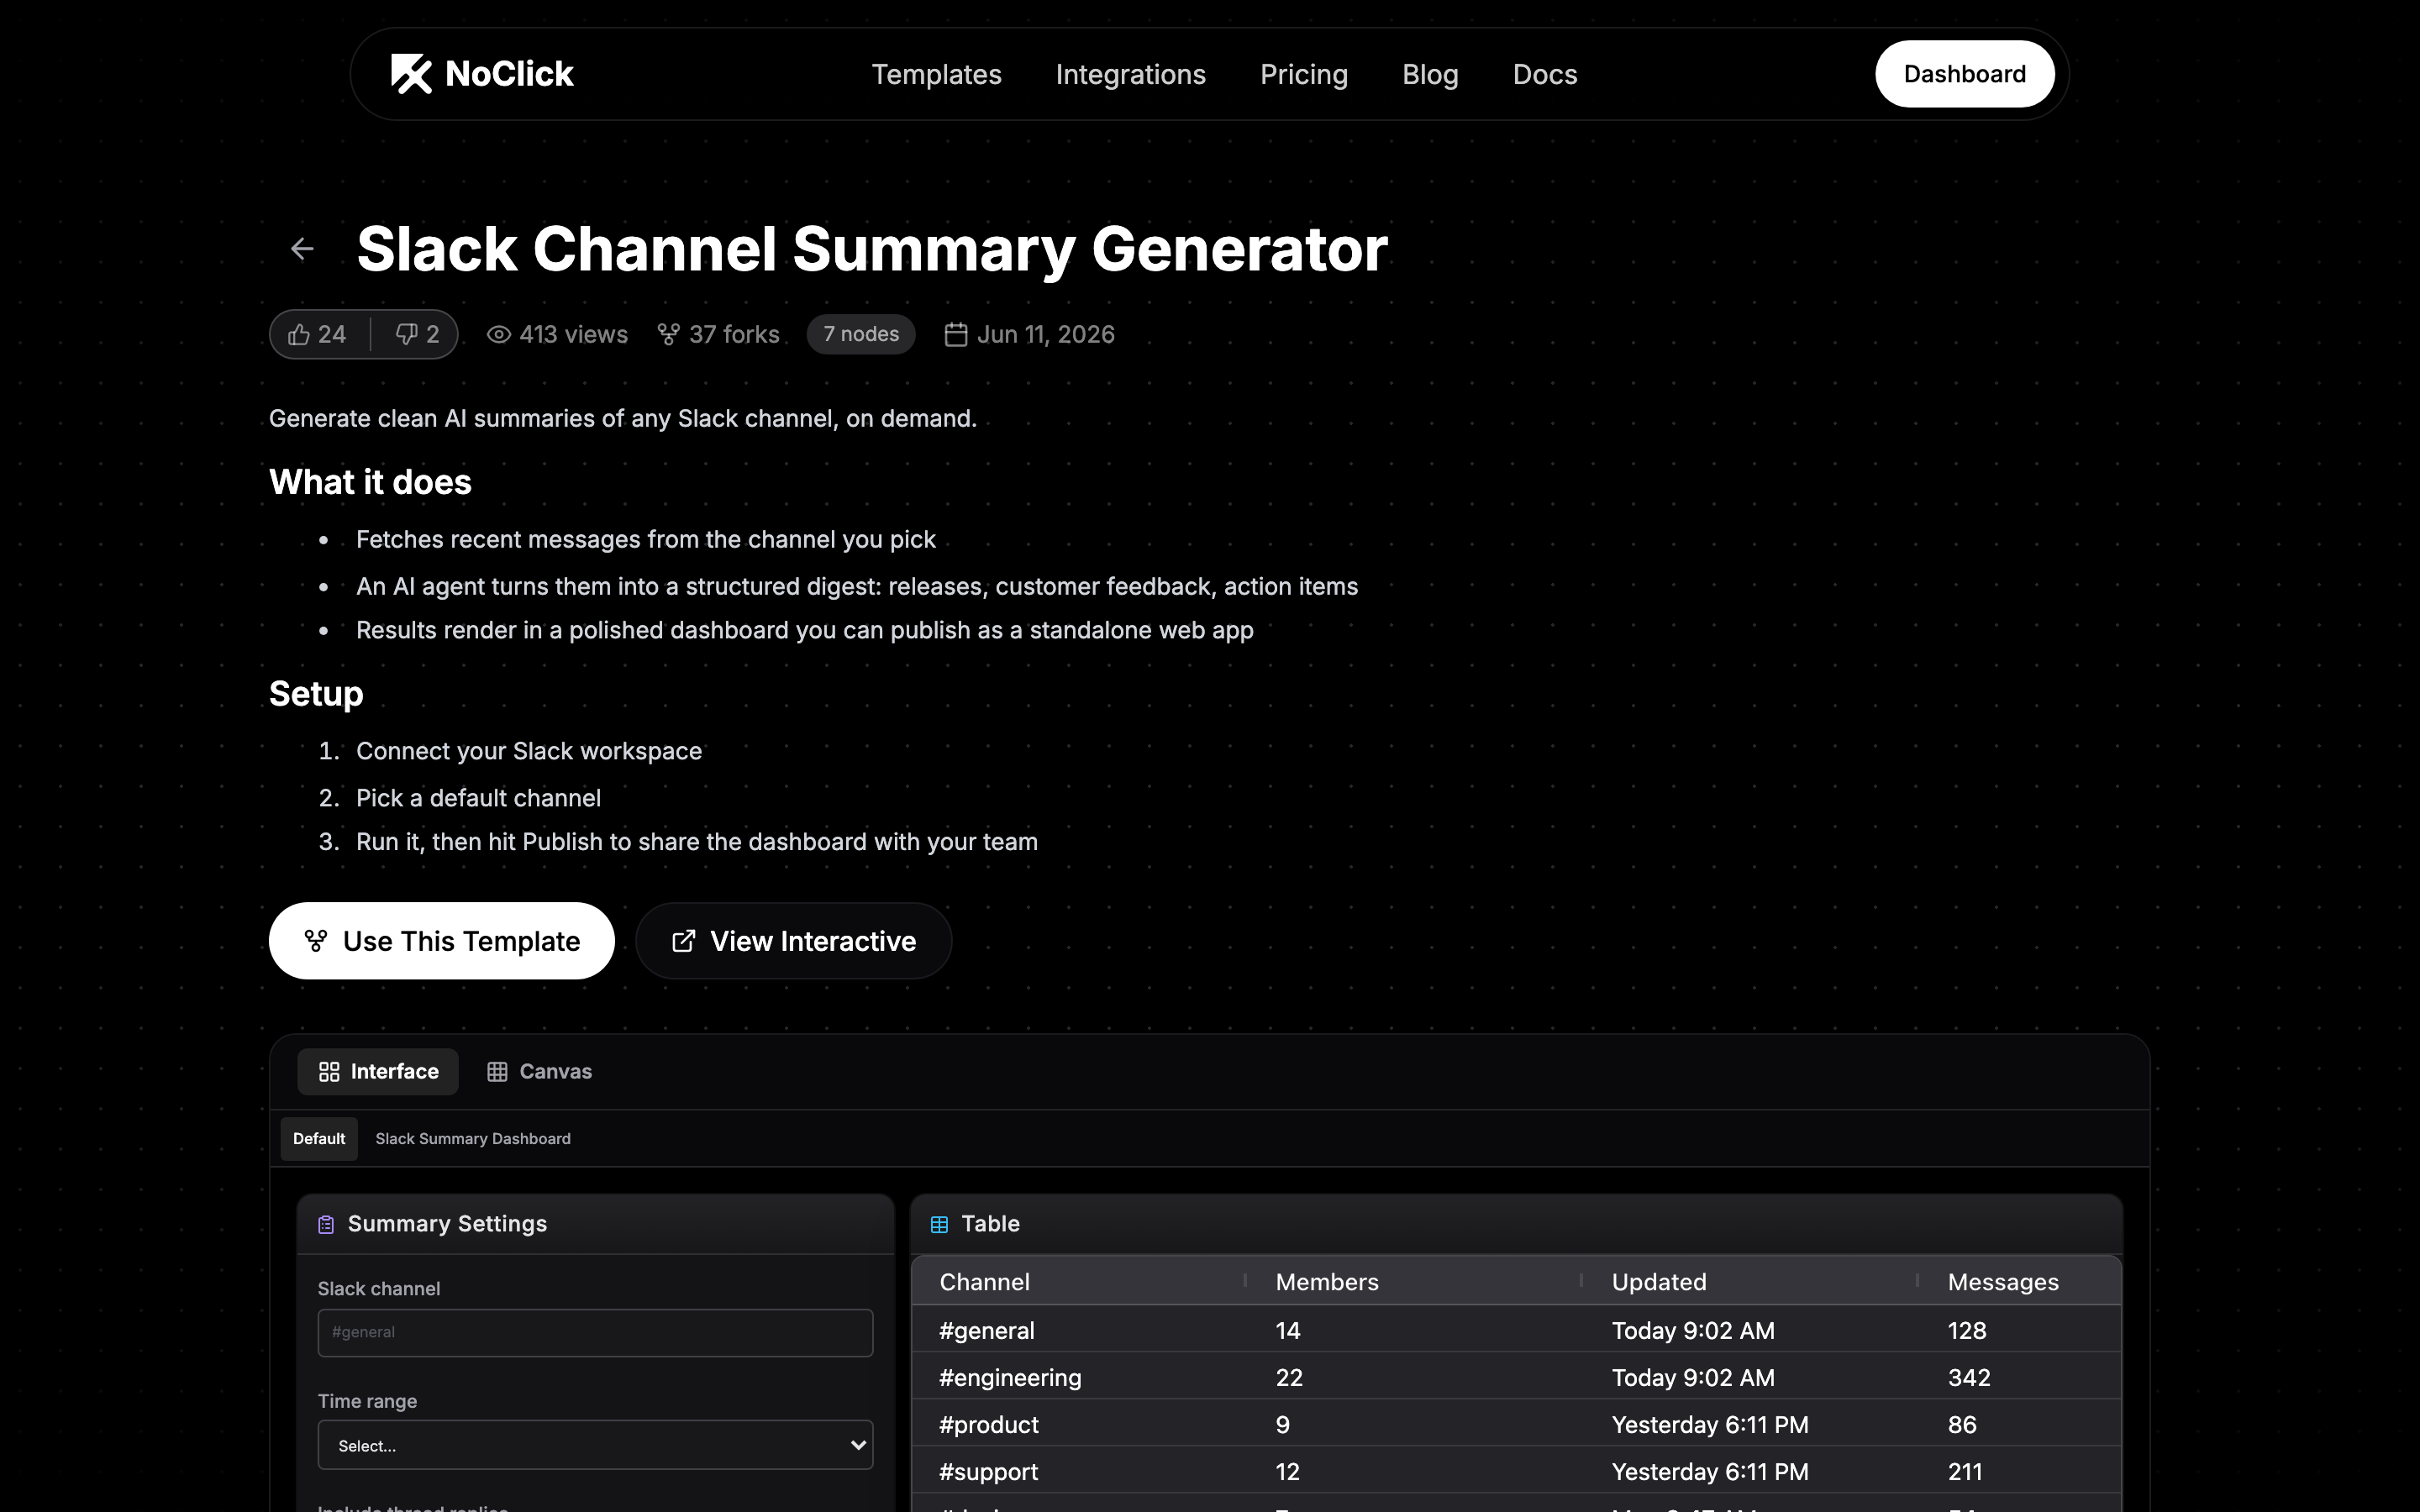This screenshot has height=1512, width=2420.
Task: Click the View Interactive button
Action: (x=794, y=941)
